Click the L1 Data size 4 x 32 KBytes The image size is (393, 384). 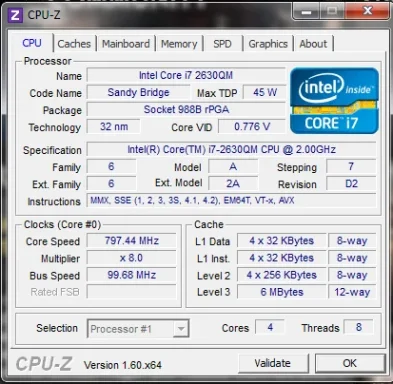point(282,241)
